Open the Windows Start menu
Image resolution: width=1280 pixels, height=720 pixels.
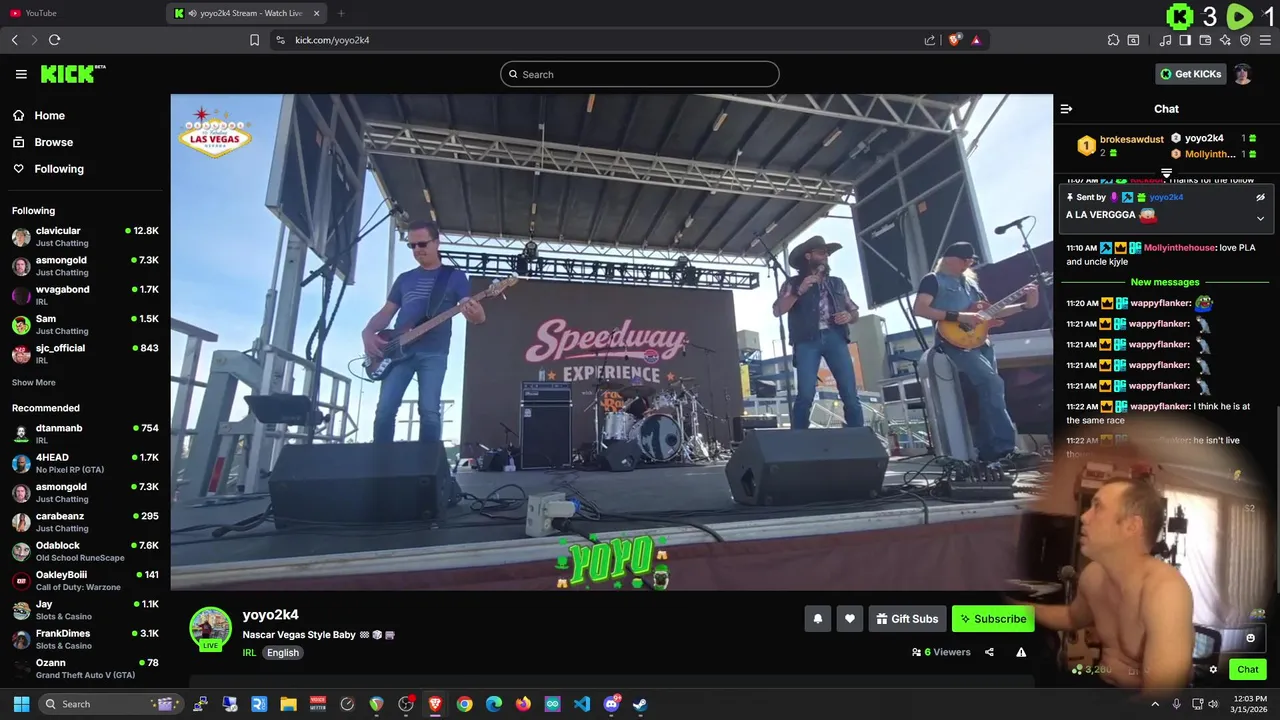coord(21,704)
